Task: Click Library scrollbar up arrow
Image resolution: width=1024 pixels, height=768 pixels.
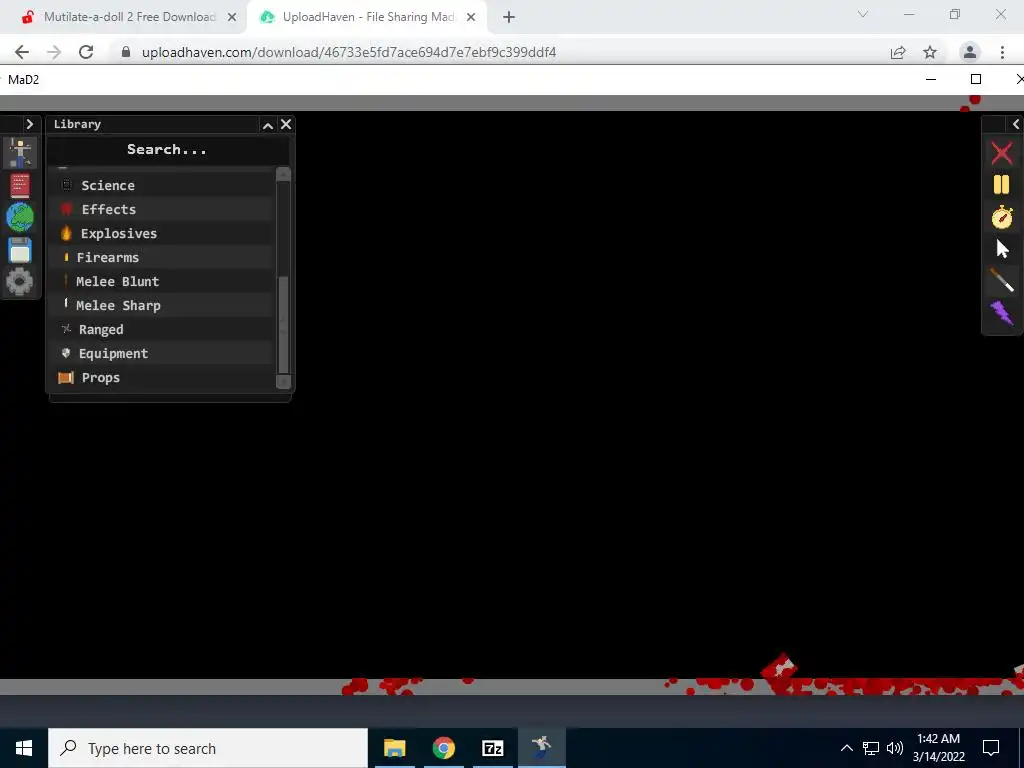Action: 283,174
